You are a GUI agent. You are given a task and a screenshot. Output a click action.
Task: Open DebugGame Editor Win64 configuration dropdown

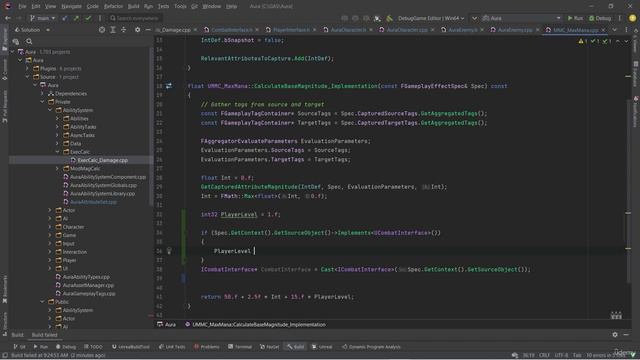pos(431,18)
